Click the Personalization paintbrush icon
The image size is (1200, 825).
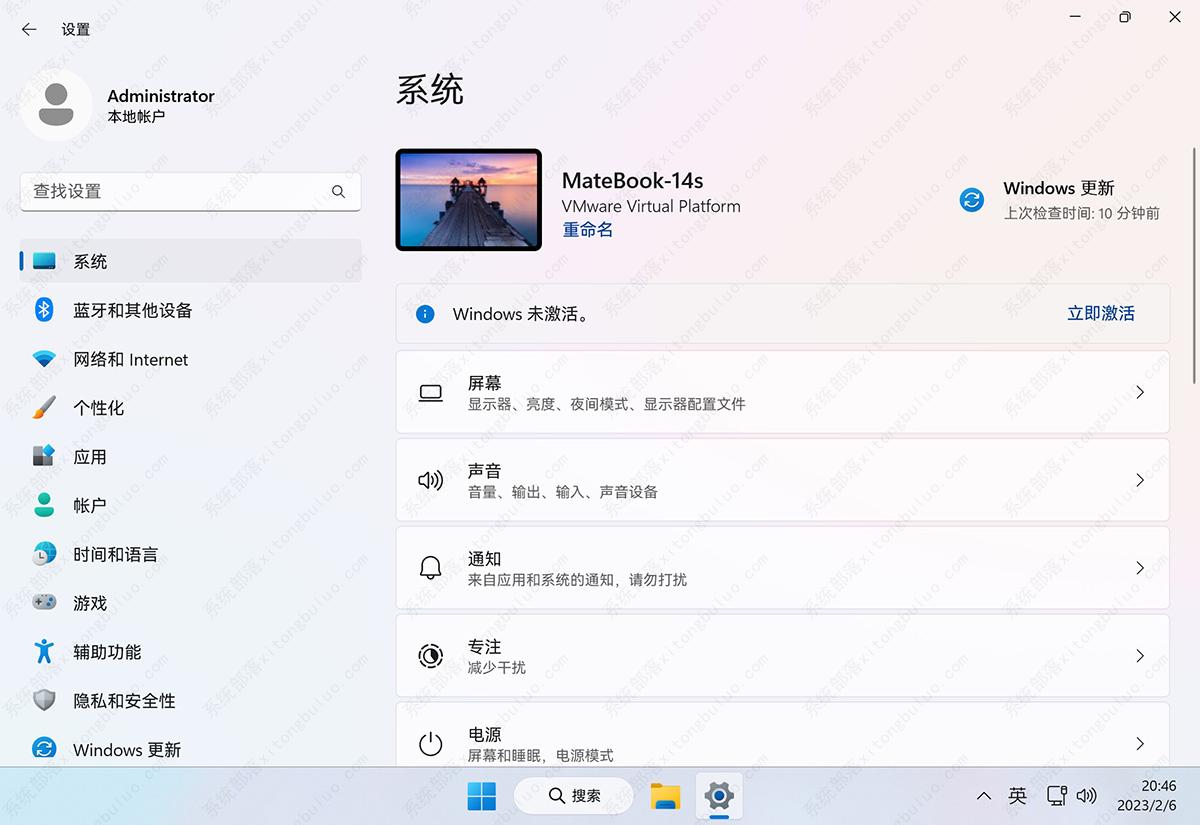[44, 408]
